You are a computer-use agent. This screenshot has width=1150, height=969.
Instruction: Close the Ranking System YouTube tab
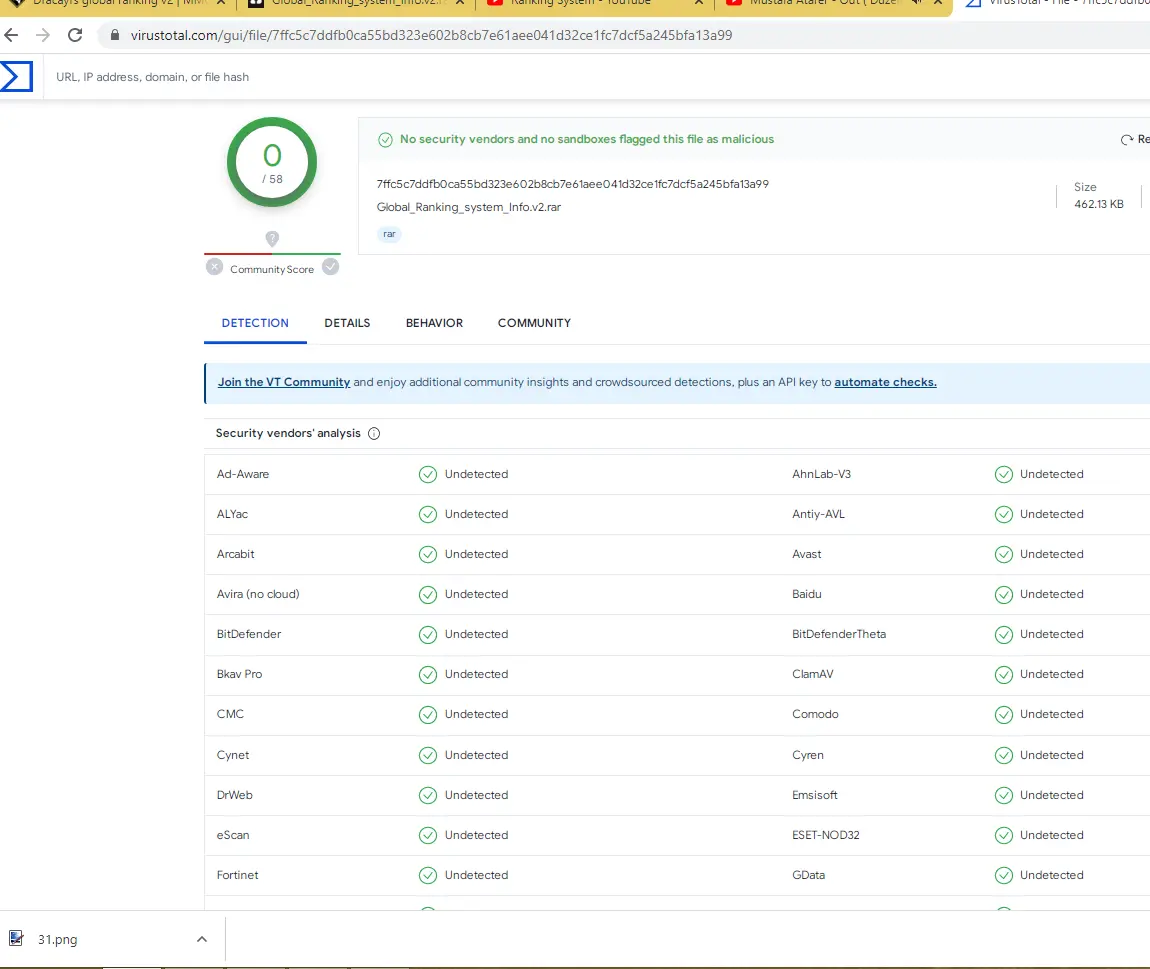tap(698, 3)
